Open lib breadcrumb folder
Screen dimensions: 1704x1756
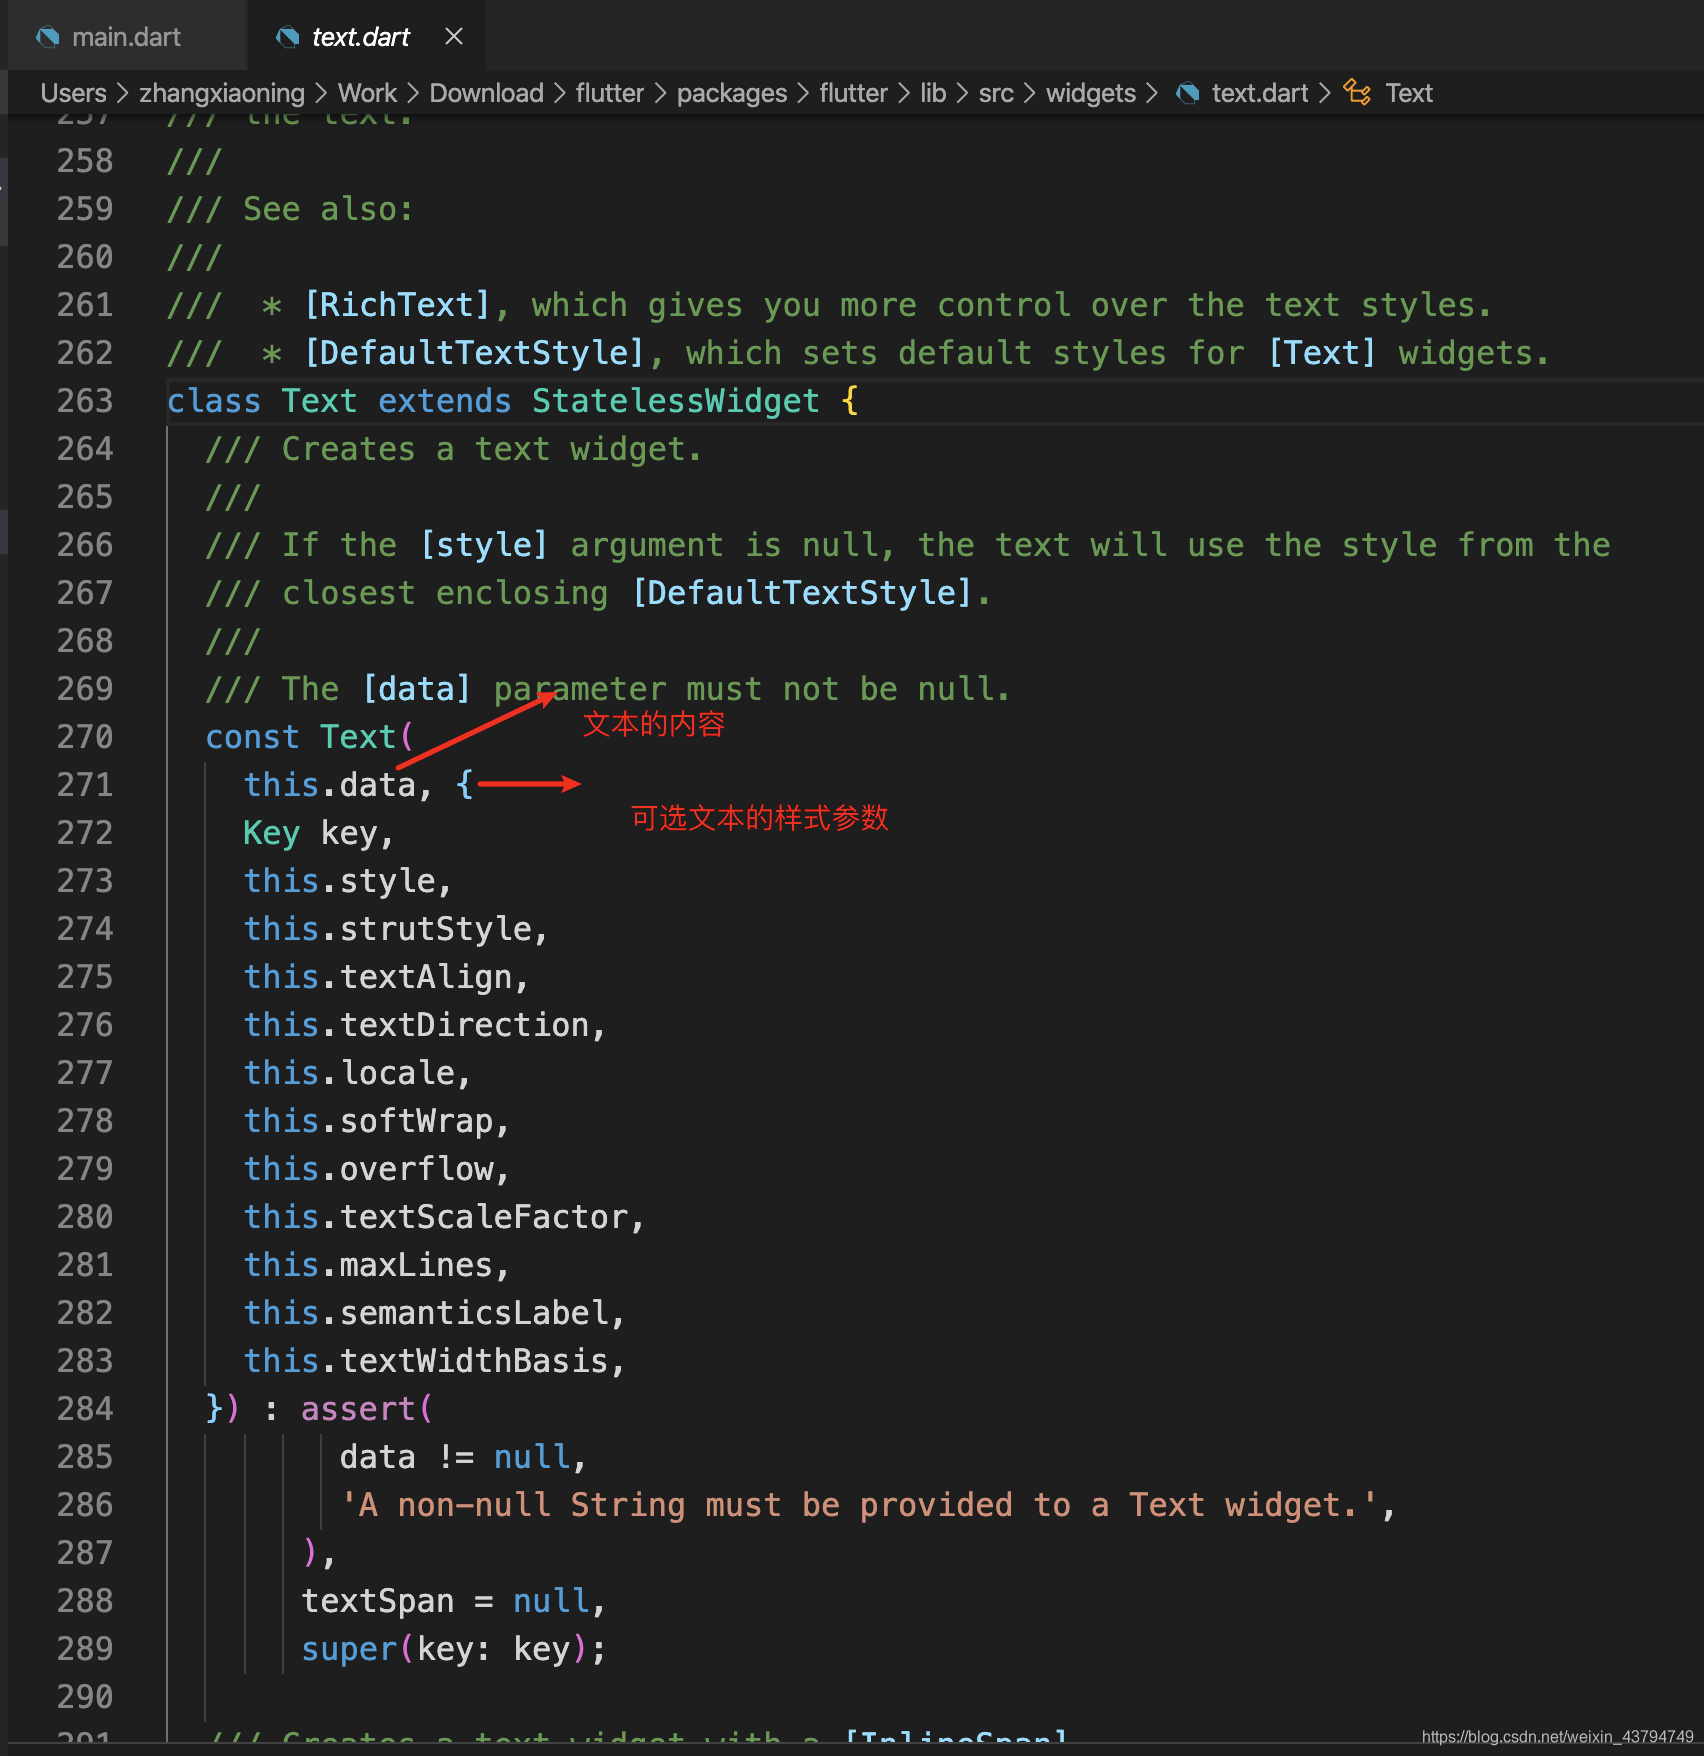click(932, 93)
